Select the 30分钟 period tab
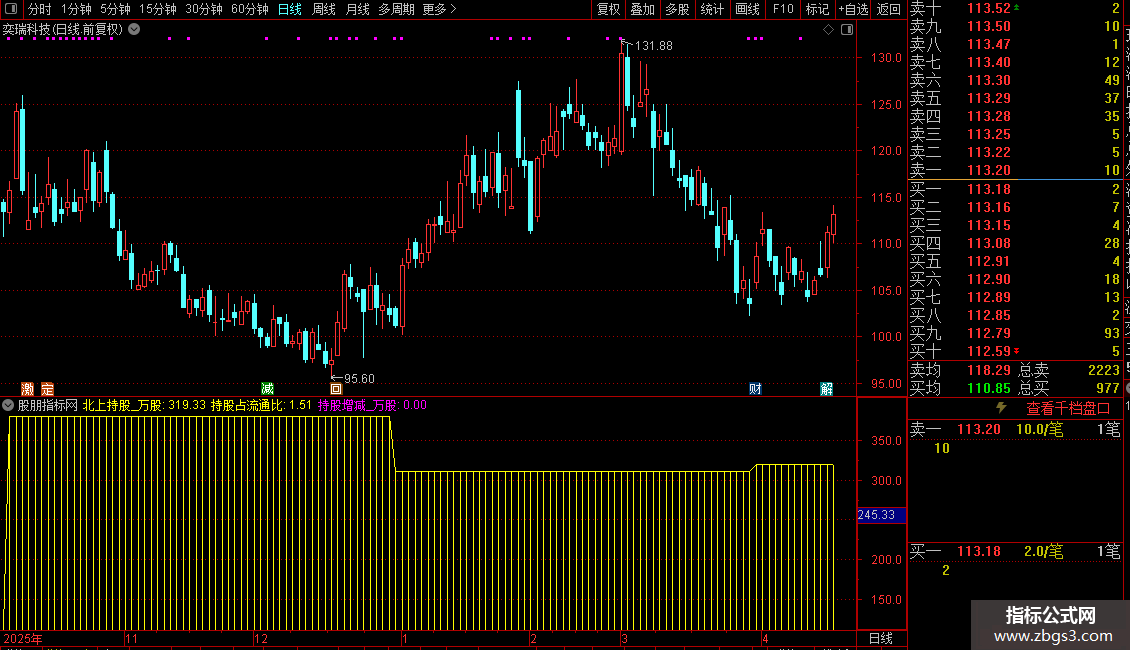The height and width of the screenshot is (650, 1130). (204, 9)
